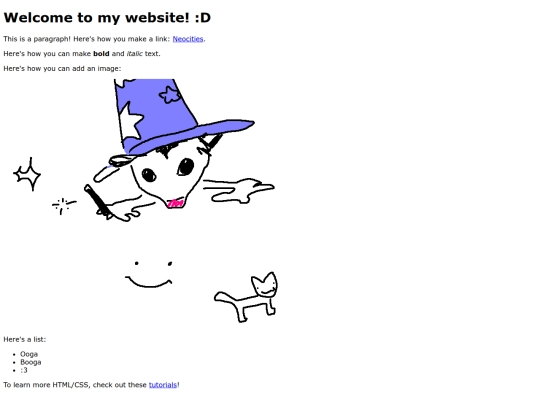Click the possum's right eye

click(186, 166)
